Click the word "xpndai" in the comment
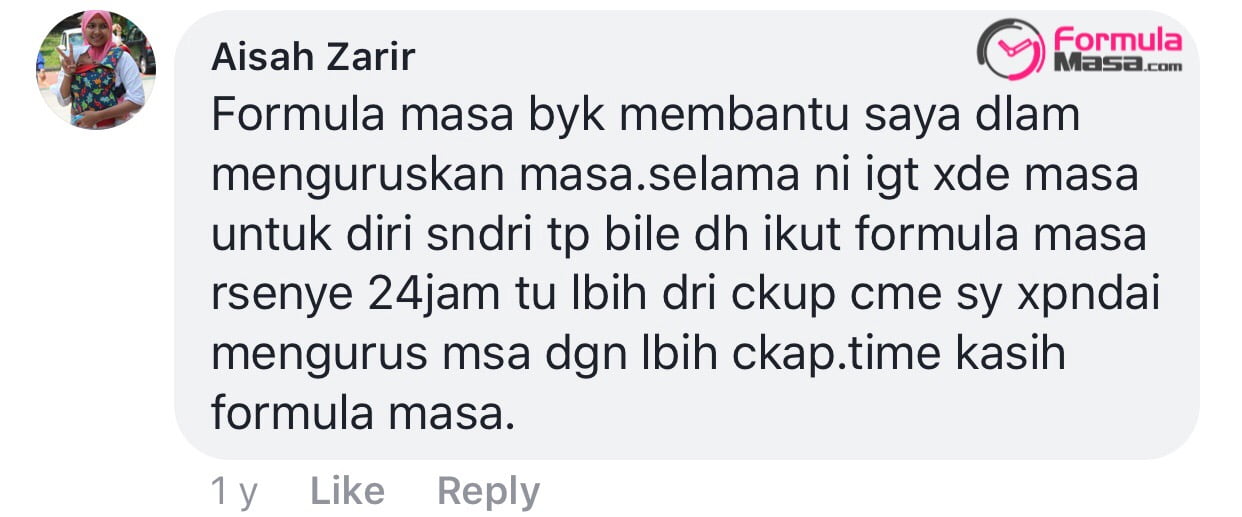The image size is (1242, 517). point(1087,298)
